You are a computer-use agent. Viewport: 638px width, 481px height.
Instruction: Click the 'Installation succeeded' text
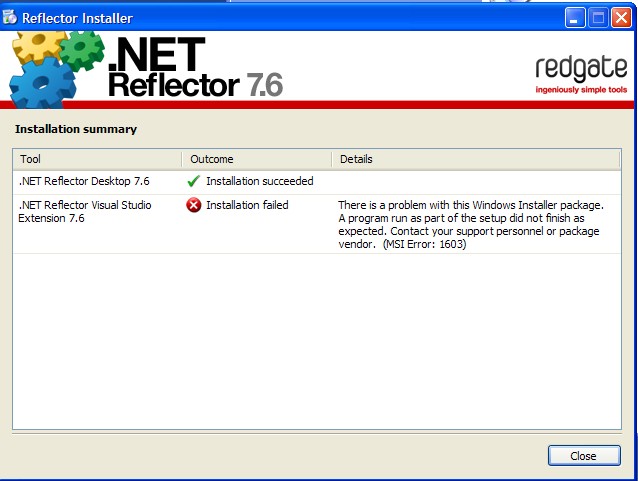point(260,181)
